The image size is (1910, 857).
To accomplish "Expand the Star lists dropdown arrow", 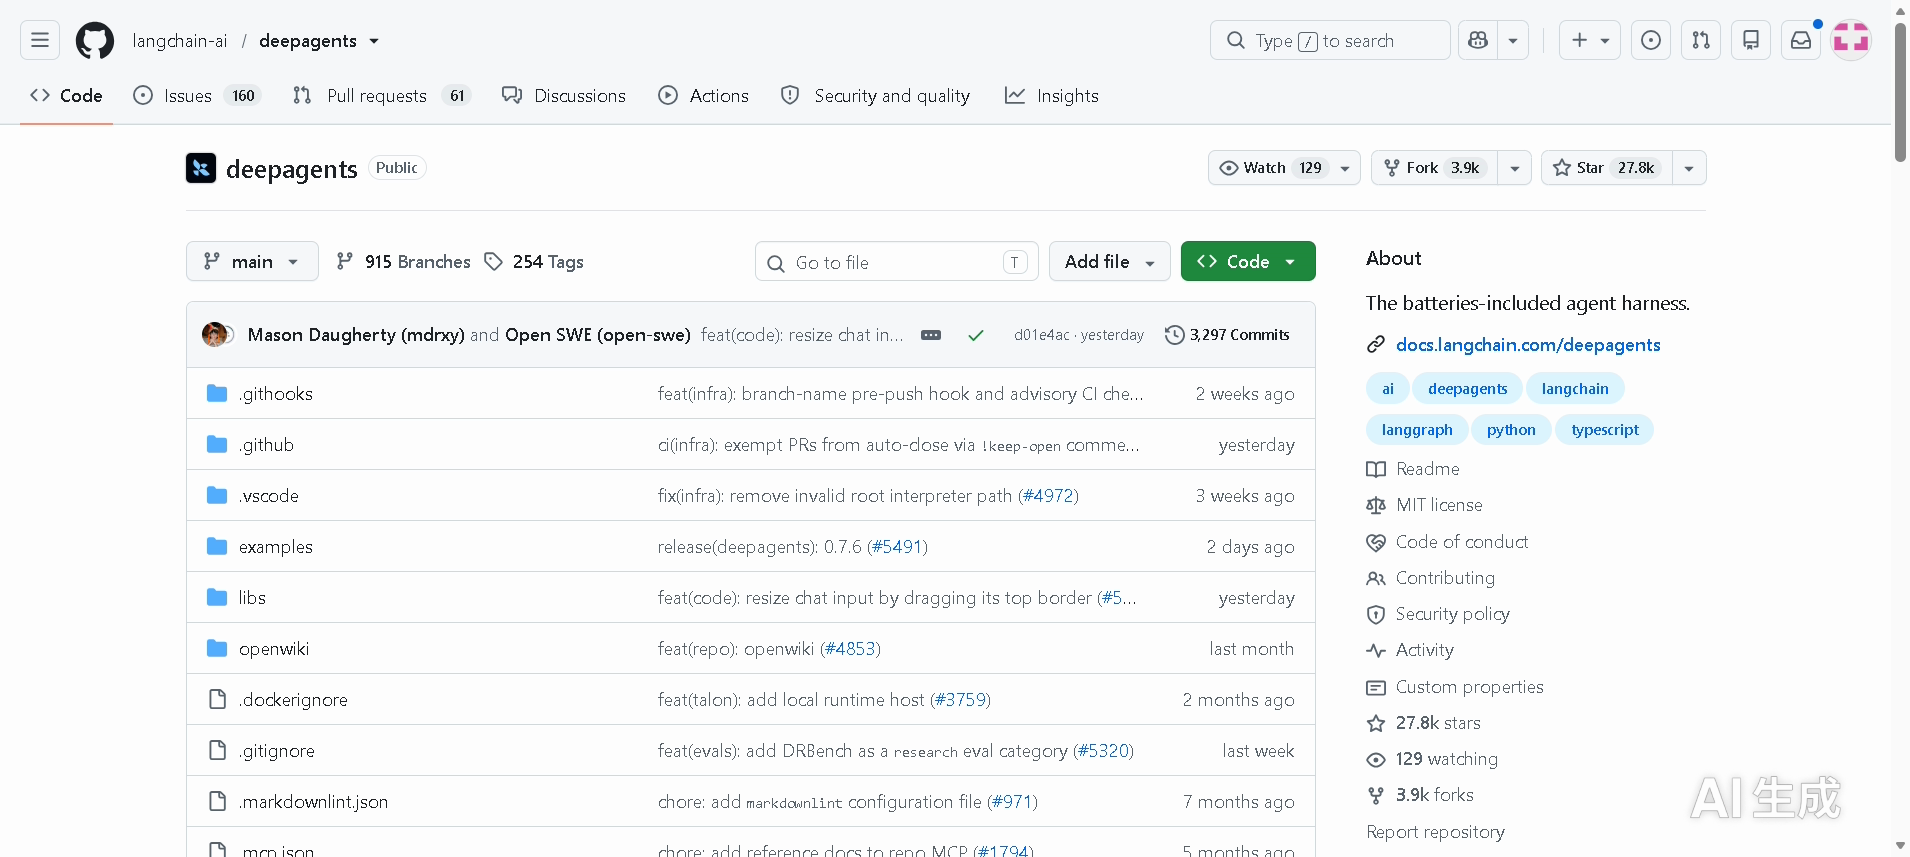I will 1689,168.
